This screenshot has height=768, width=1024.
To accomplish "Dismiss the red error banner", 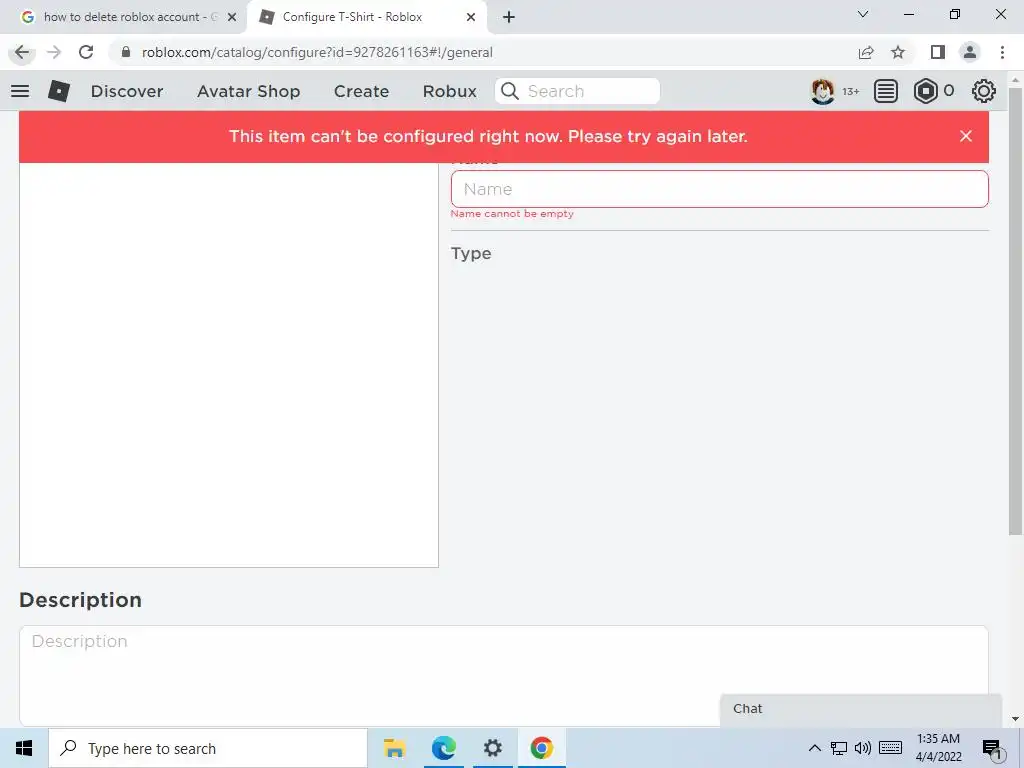I will pyautogui.click(x=966, y=136).
